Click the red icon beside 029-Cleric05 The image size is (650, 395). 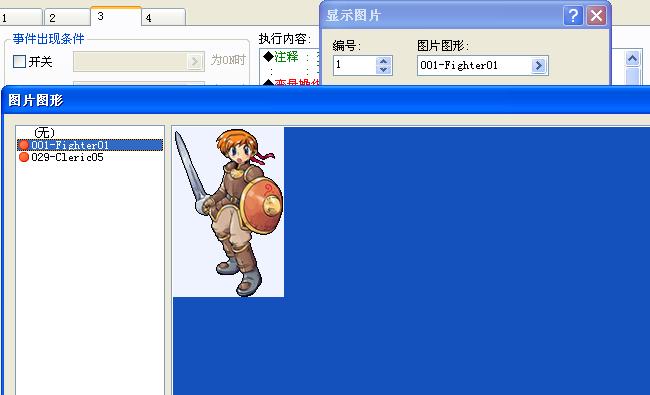[24, 157]
